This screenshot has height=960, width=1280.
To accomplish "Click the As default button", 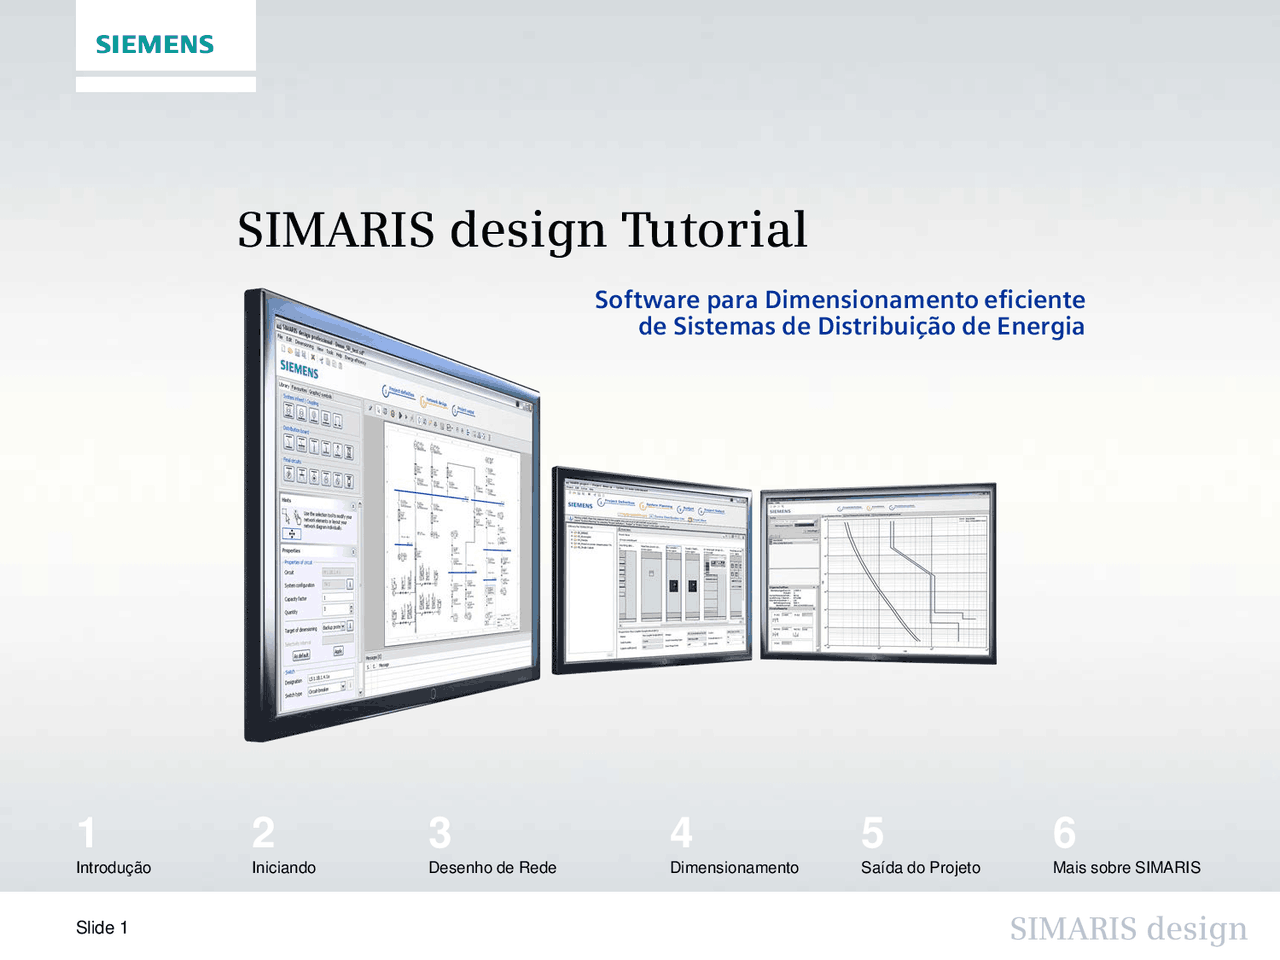I will (302, 655).
